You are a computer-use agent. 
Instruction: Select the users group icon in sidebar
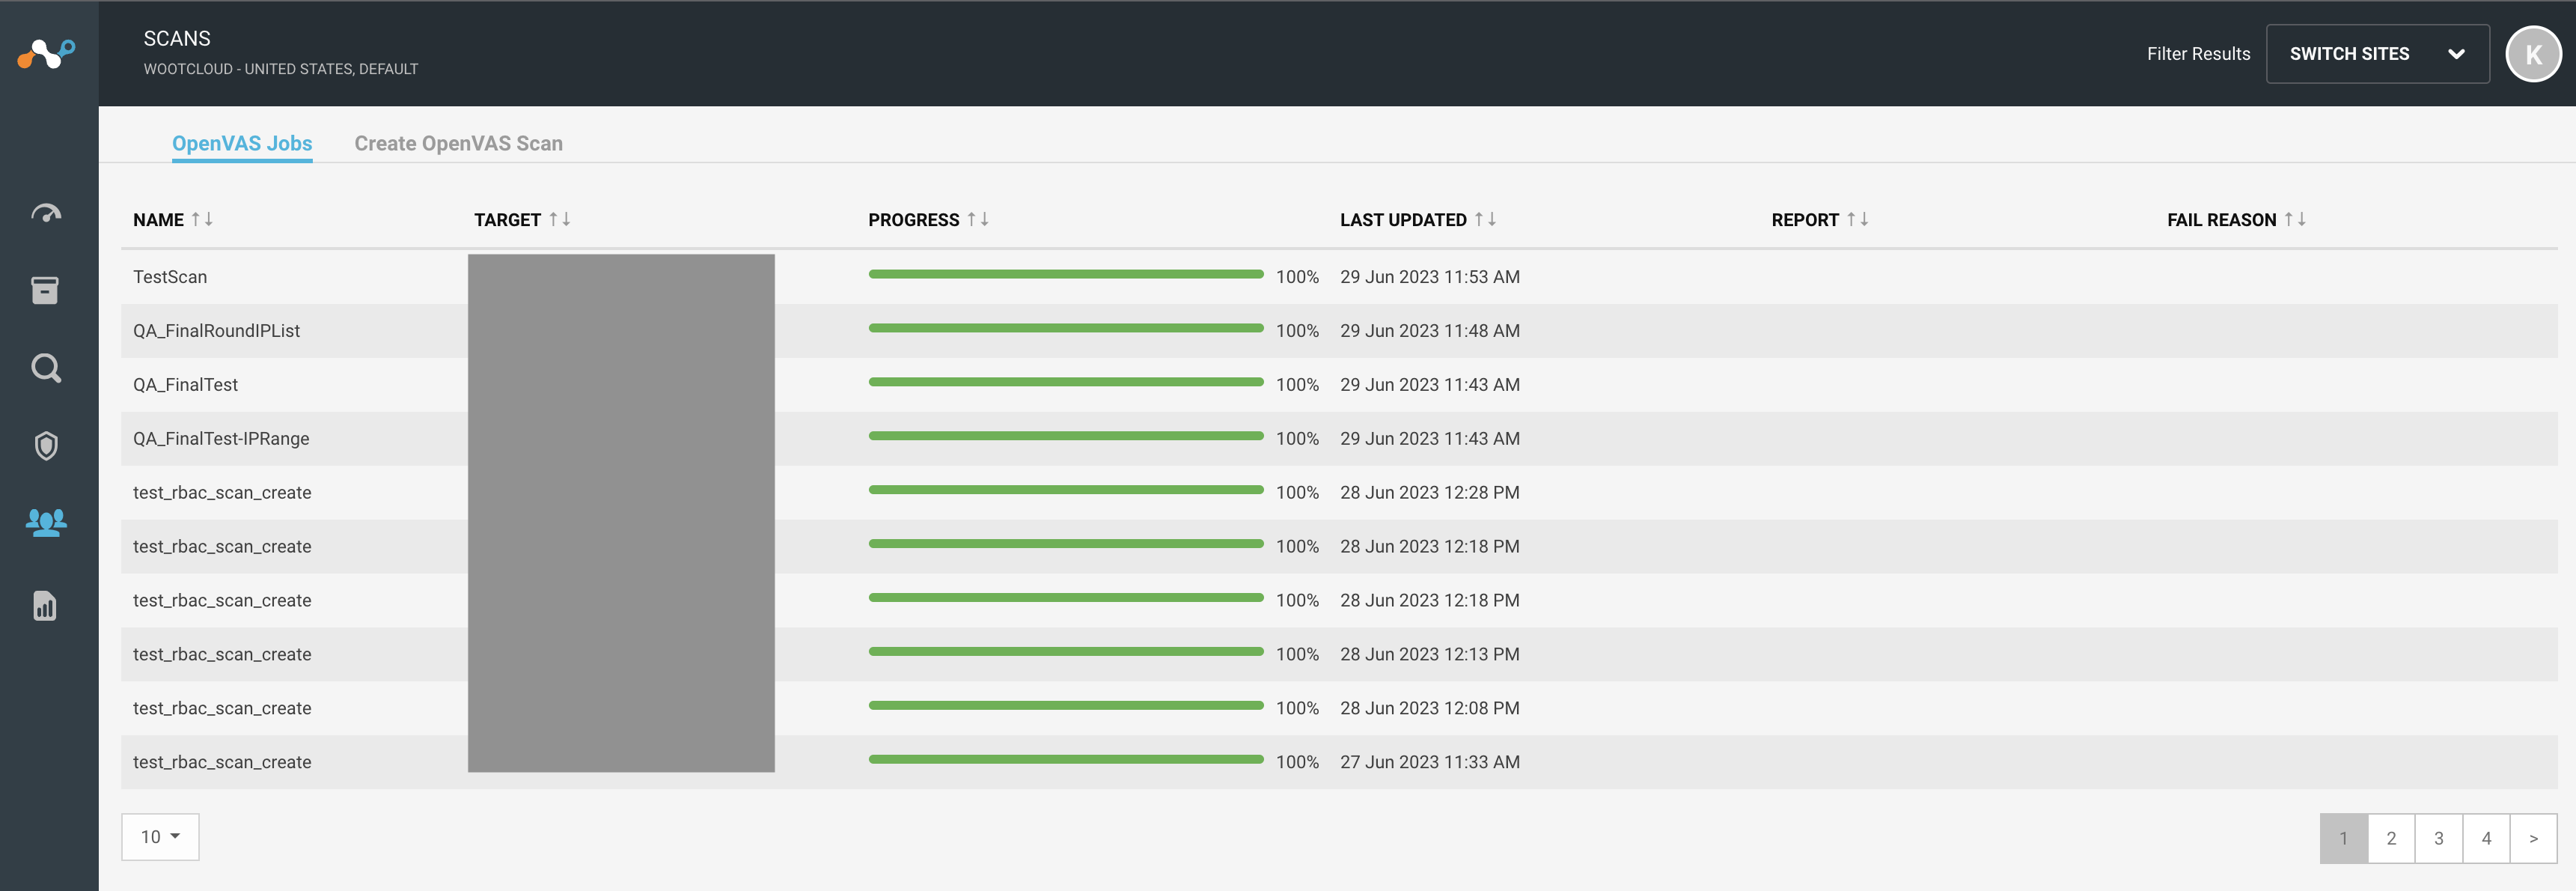(x=46, y=522)
